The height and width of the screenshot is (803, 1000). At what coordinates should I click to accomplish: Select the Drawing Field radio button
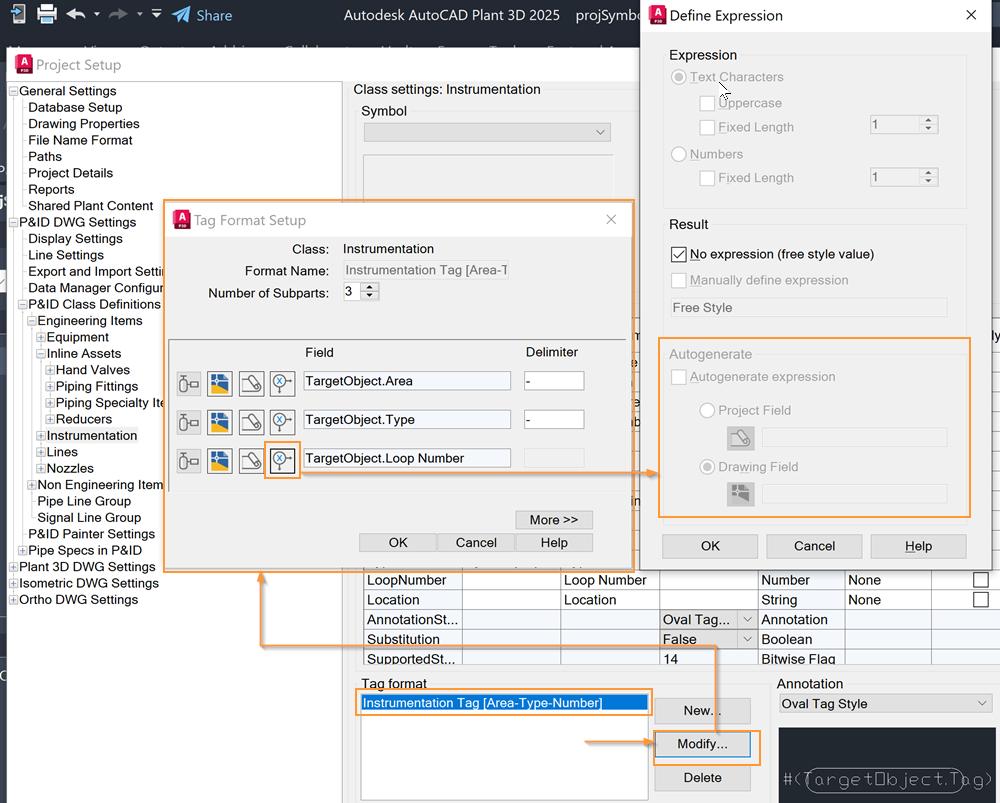[707, 467]
